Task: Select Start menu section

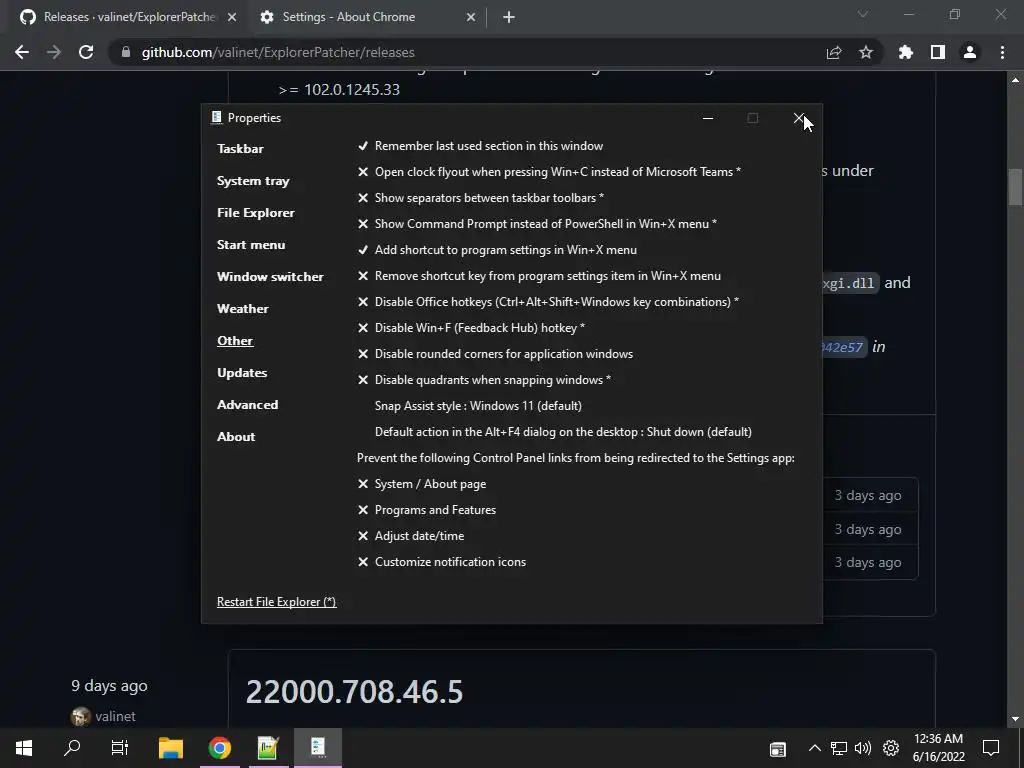Action: pos(251,245)
